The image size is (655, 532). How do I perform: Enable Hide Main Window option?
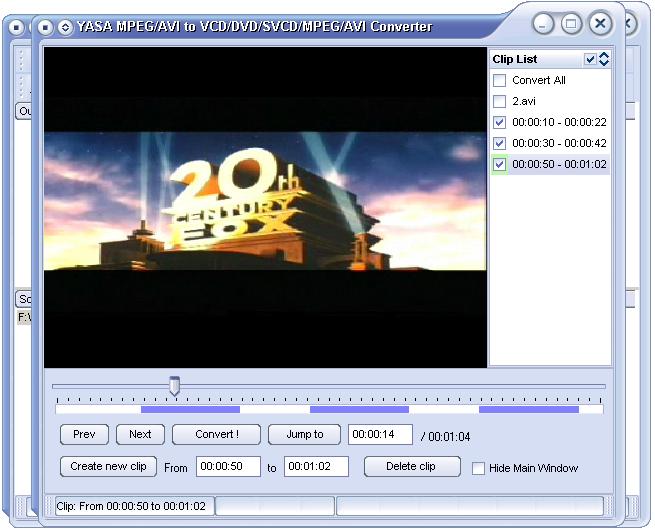478,468
